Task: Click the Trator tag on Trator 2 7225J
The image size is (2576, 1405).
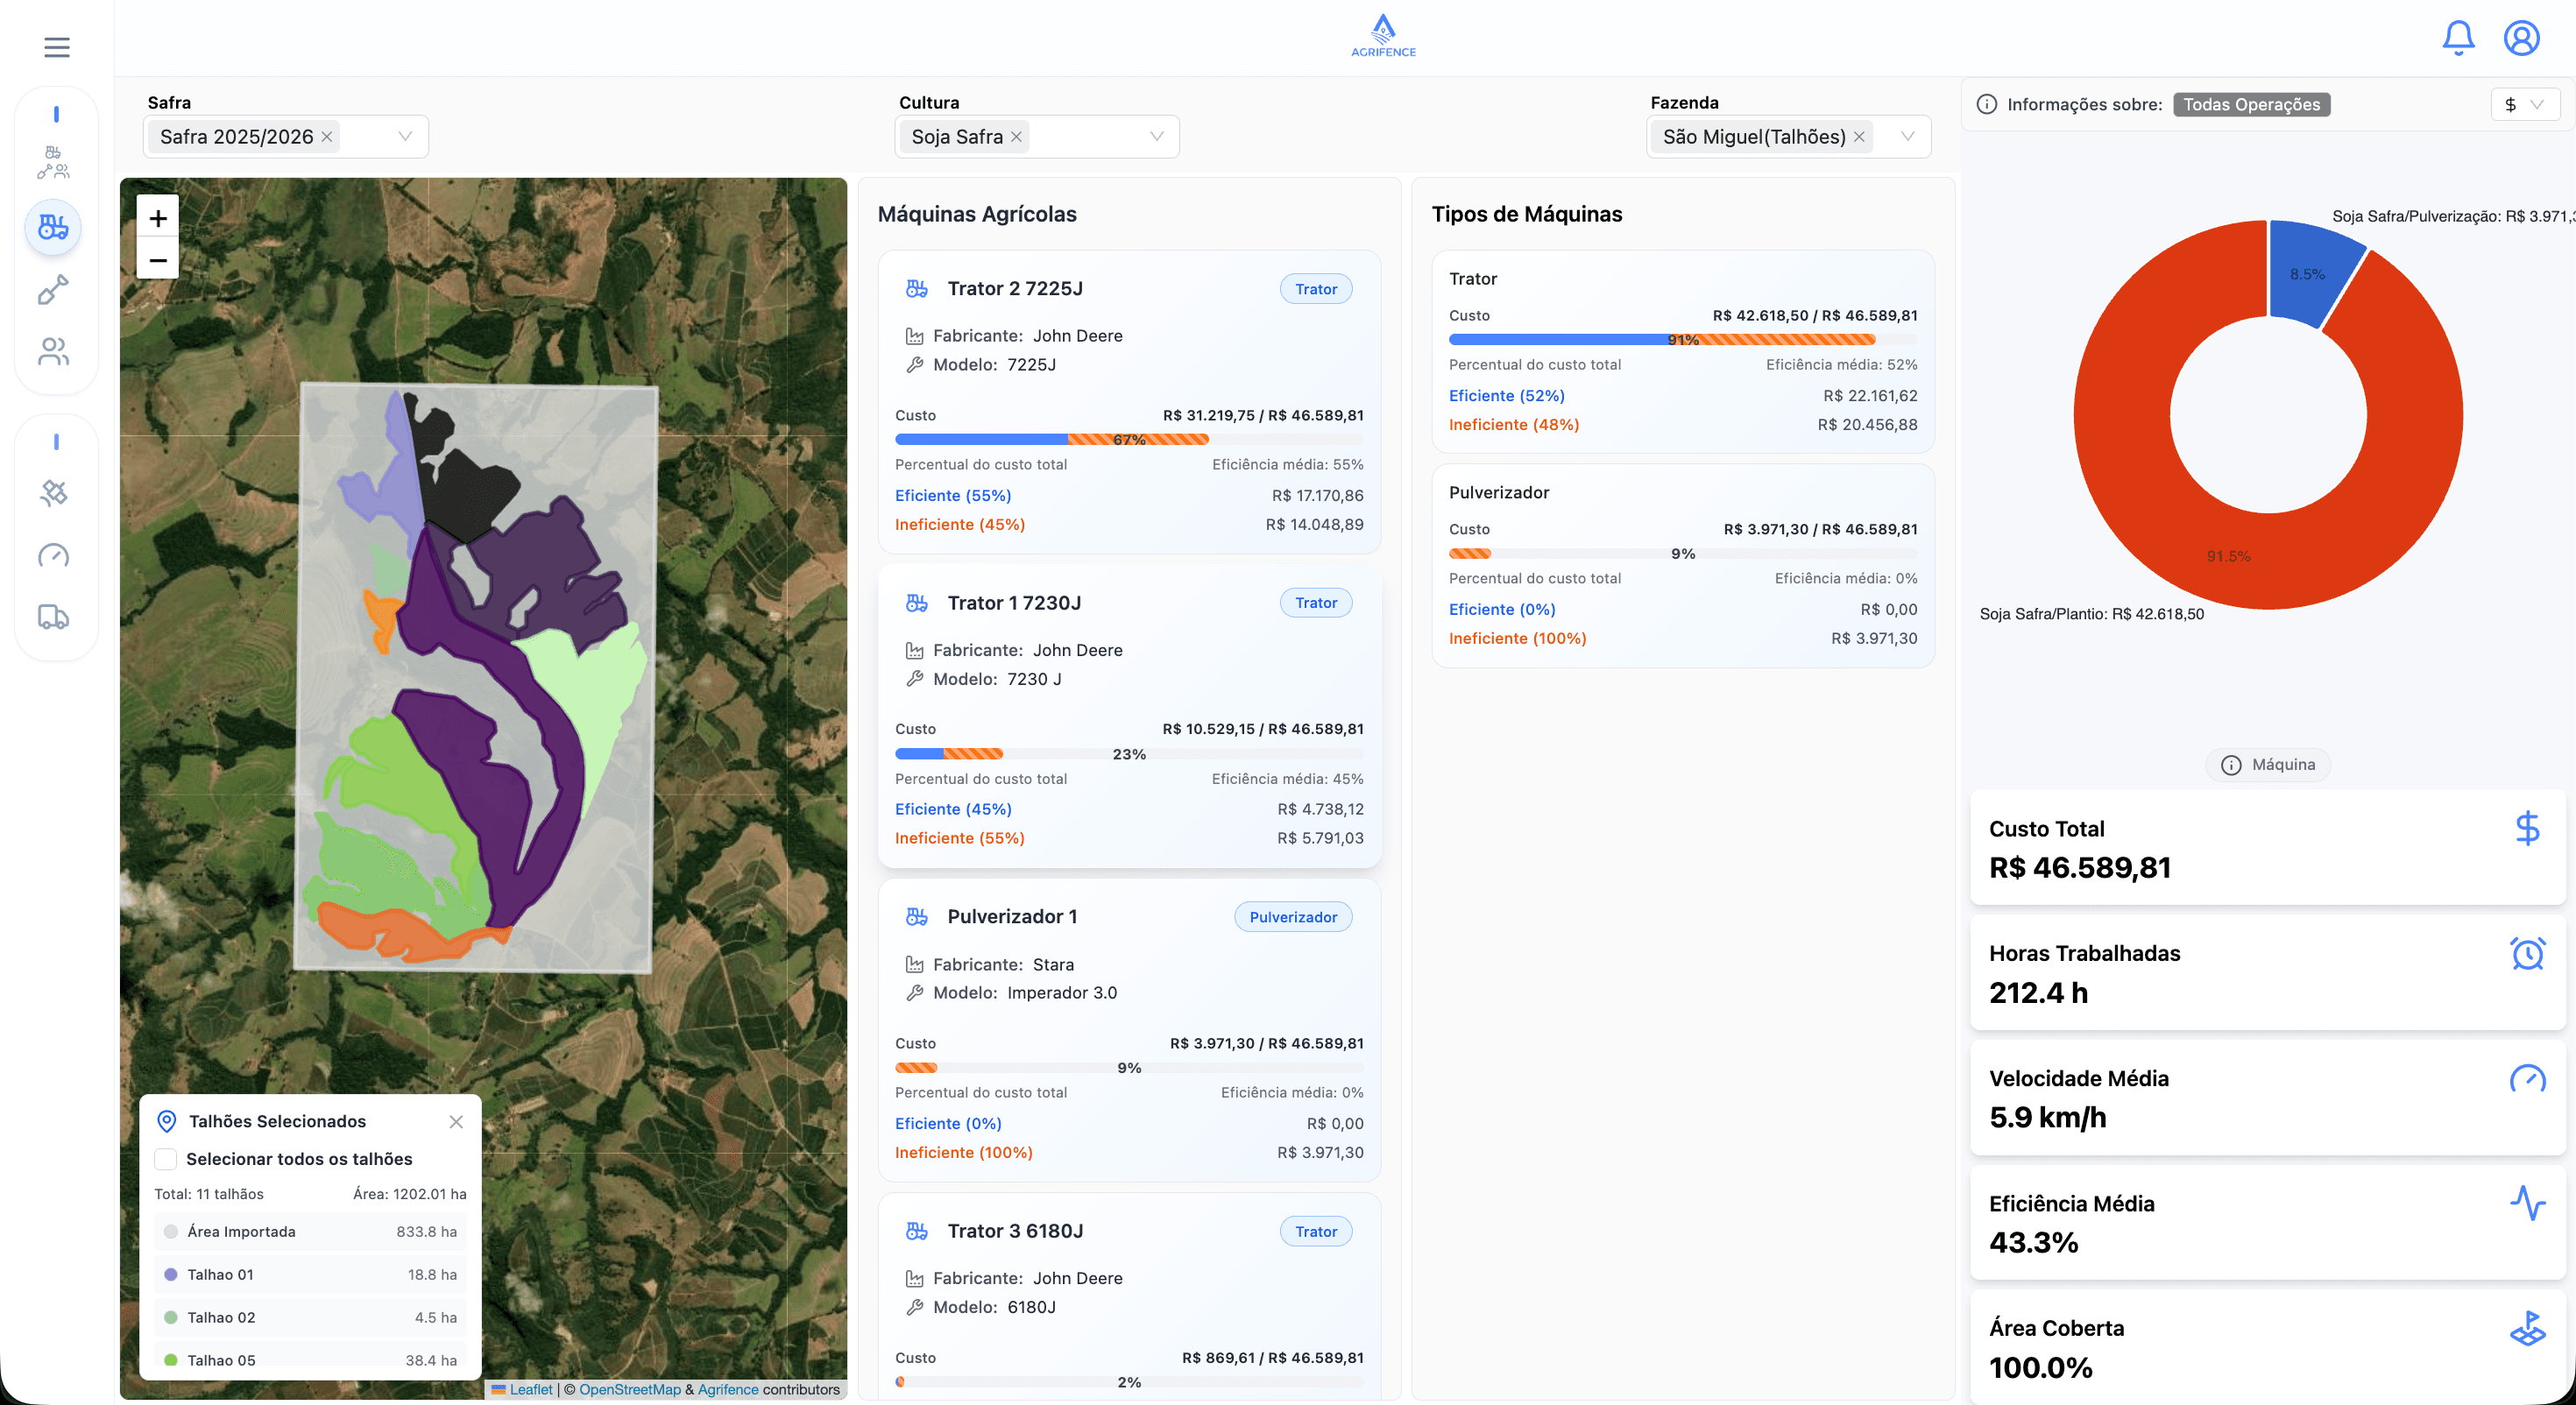Action: [1316, 289]
